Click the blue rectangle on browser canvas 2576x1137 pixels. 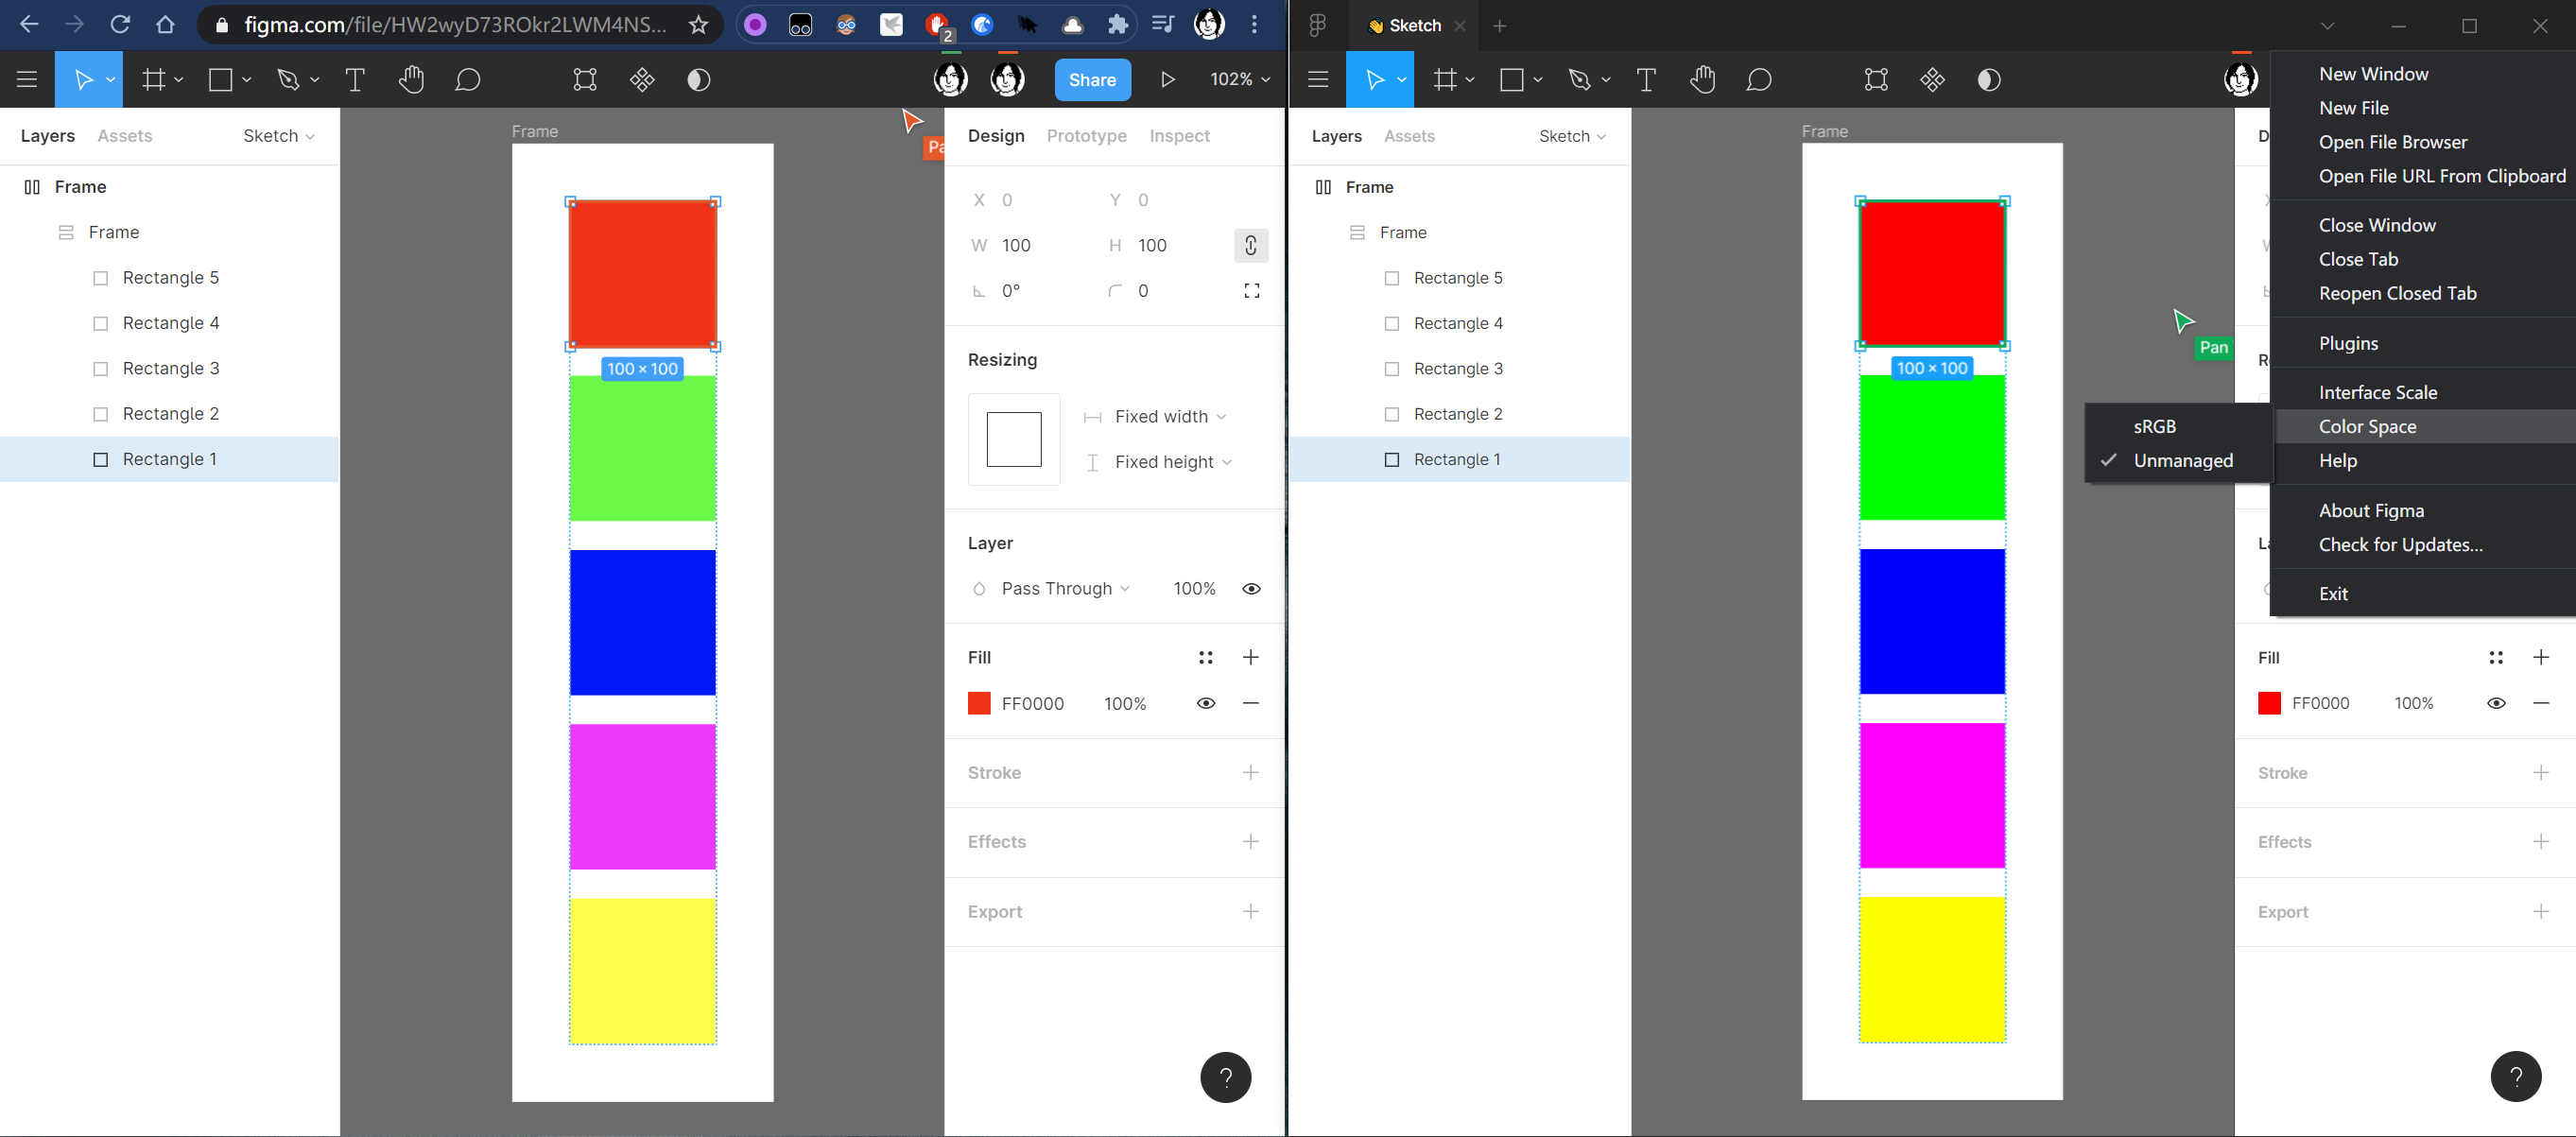[x=642, y=622]
